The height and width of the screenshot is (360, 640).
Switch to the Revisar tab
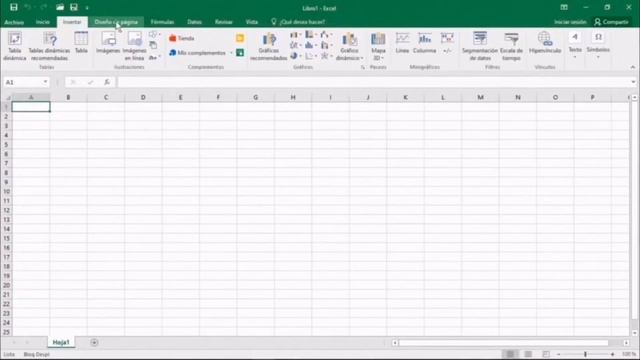point(224,22)
